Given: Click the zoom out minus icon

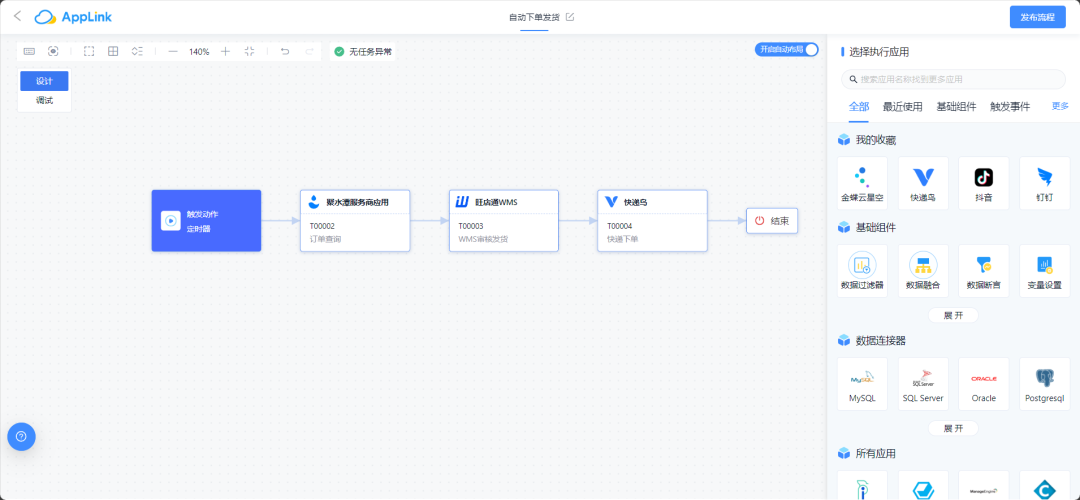Looking at the screenshot, I should point(173,51).
